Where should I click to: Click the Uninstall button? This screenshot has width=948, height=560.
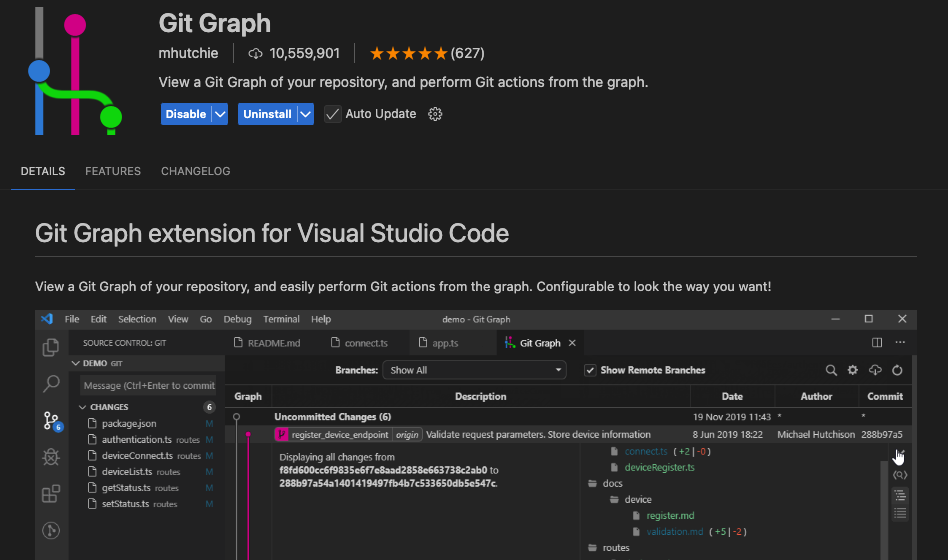coord(267,114)
